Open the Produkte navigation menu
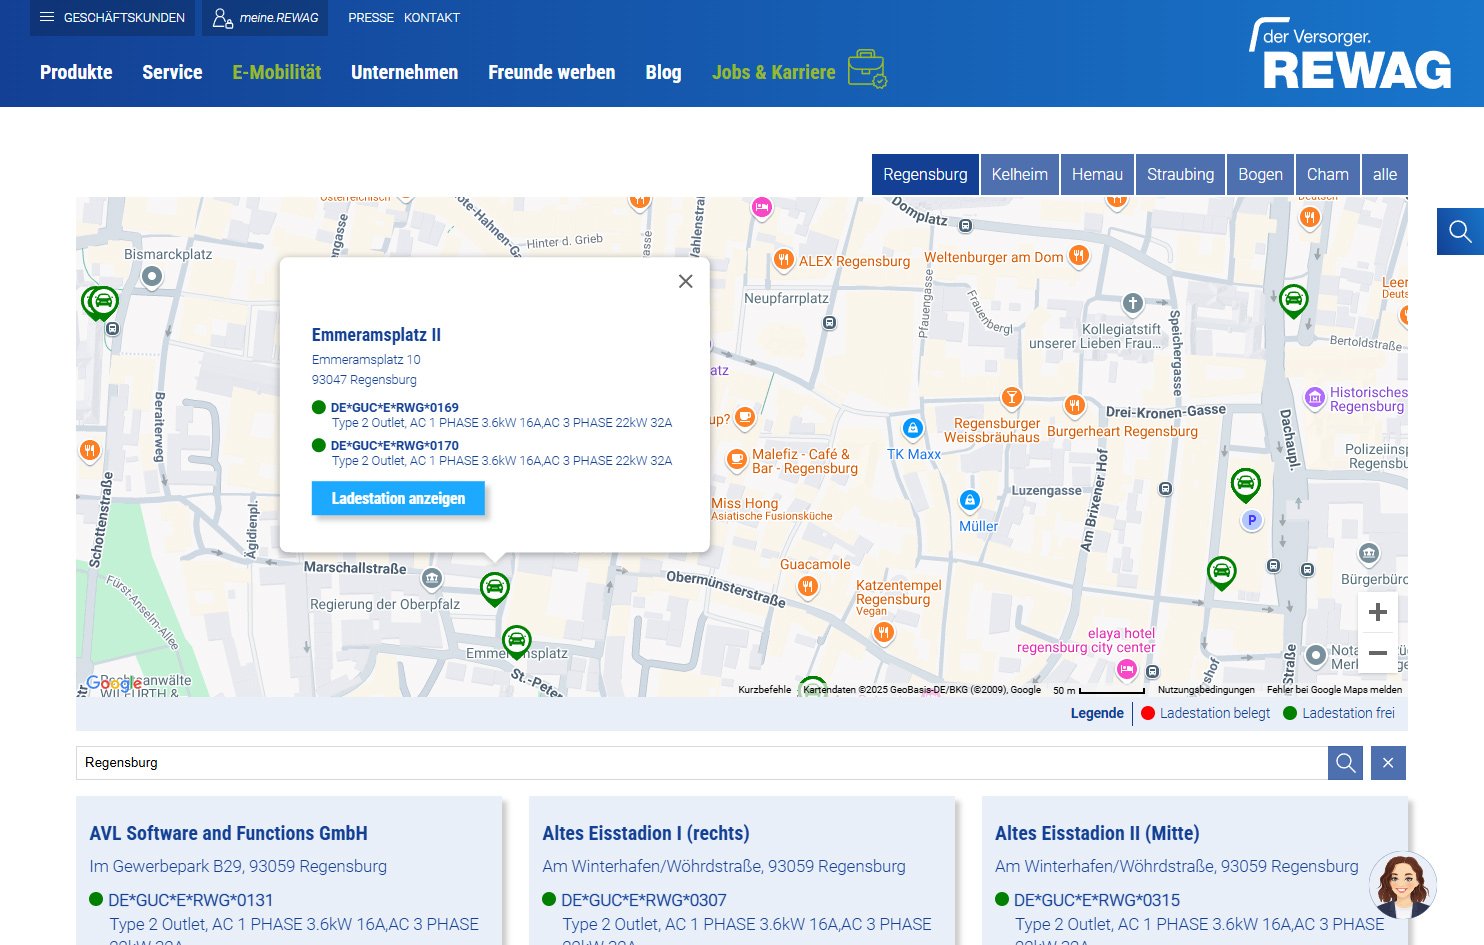 (x=76, y=72)
